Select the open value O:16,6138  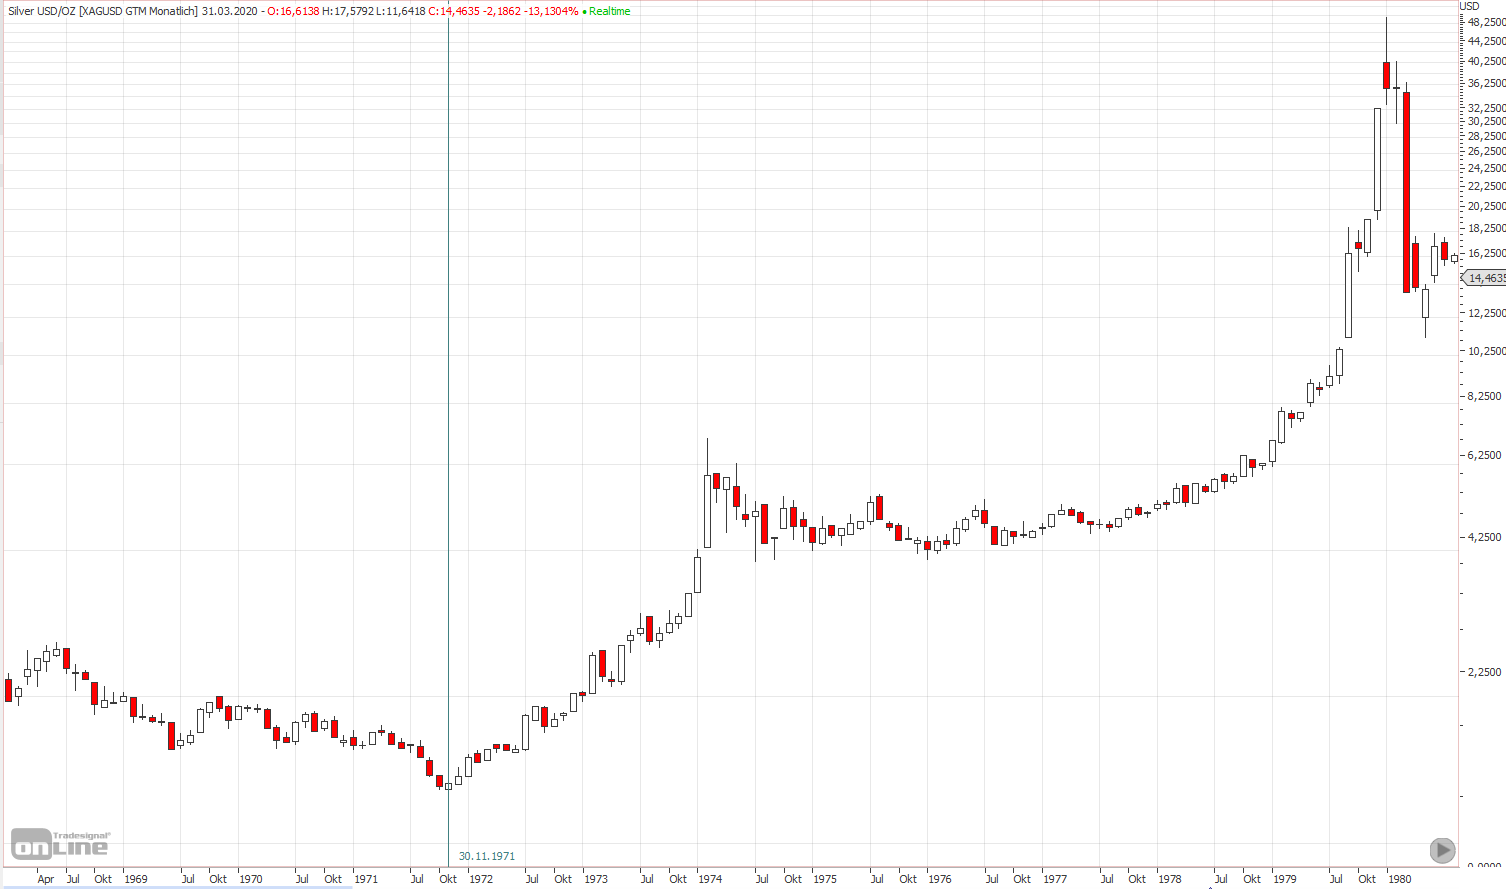(293, 11)
